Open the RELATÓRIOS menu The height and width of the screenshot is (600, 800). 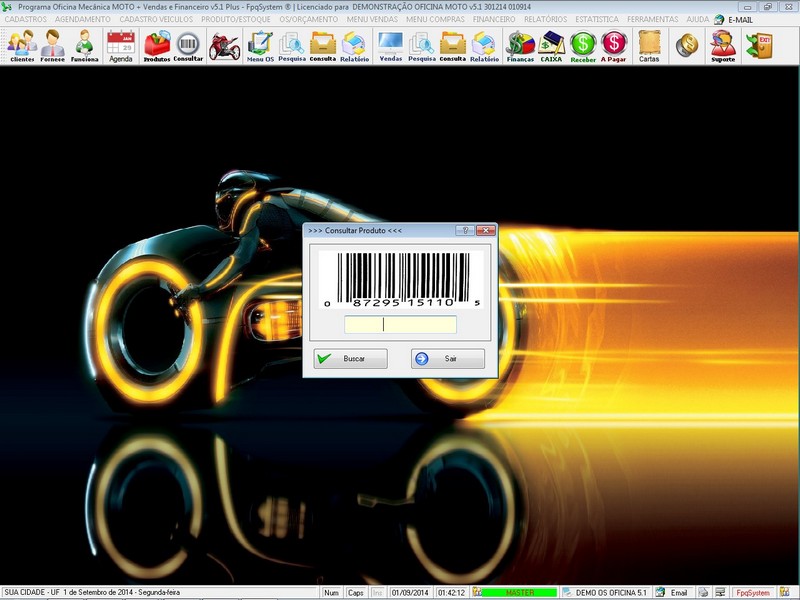click(x=546, y=19)
